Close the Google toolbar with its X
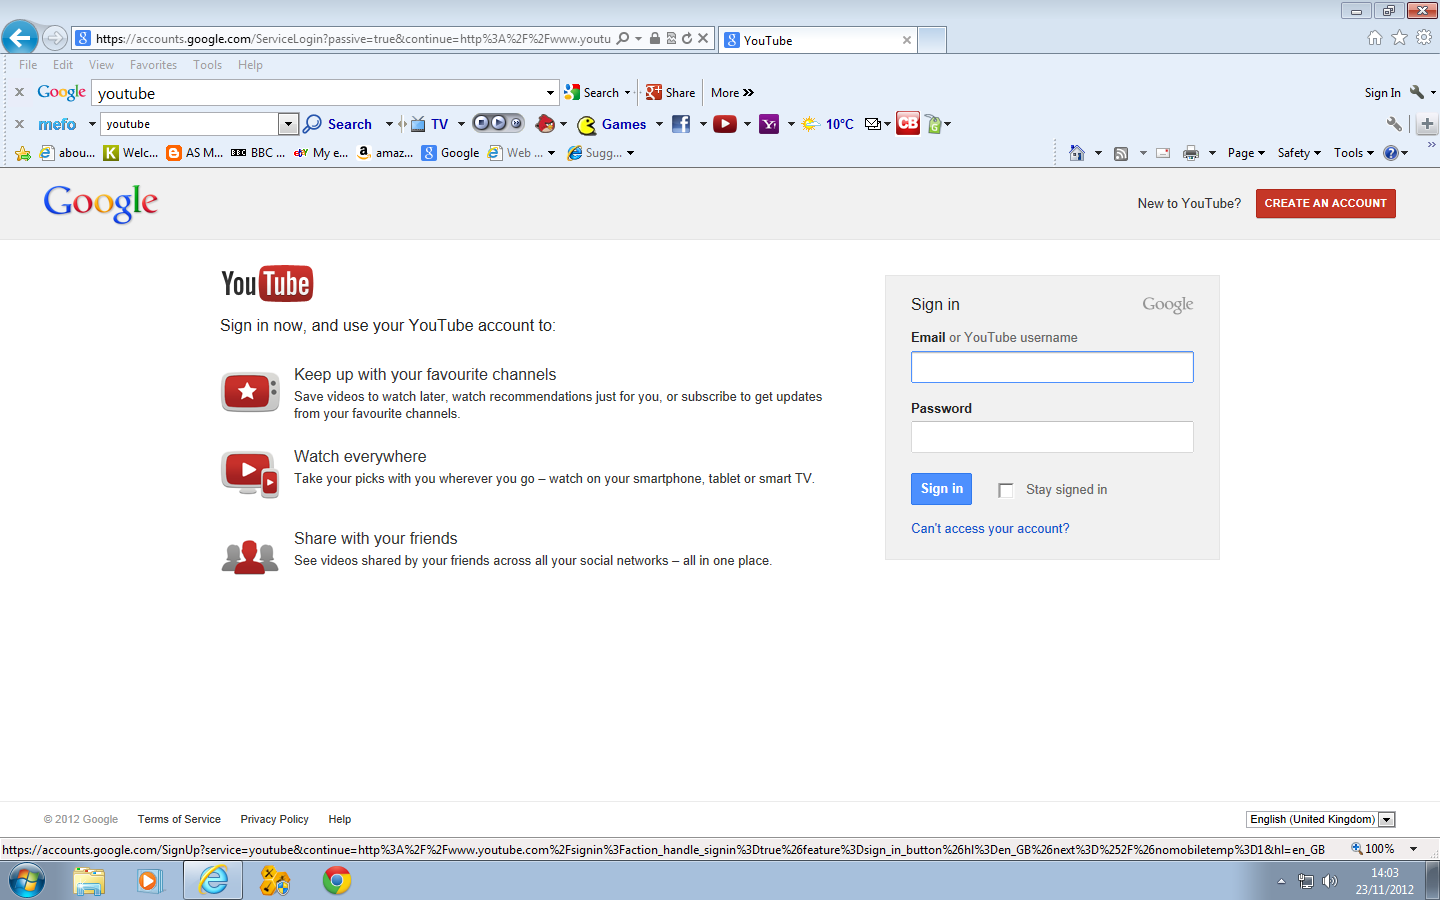 [19, 92]
